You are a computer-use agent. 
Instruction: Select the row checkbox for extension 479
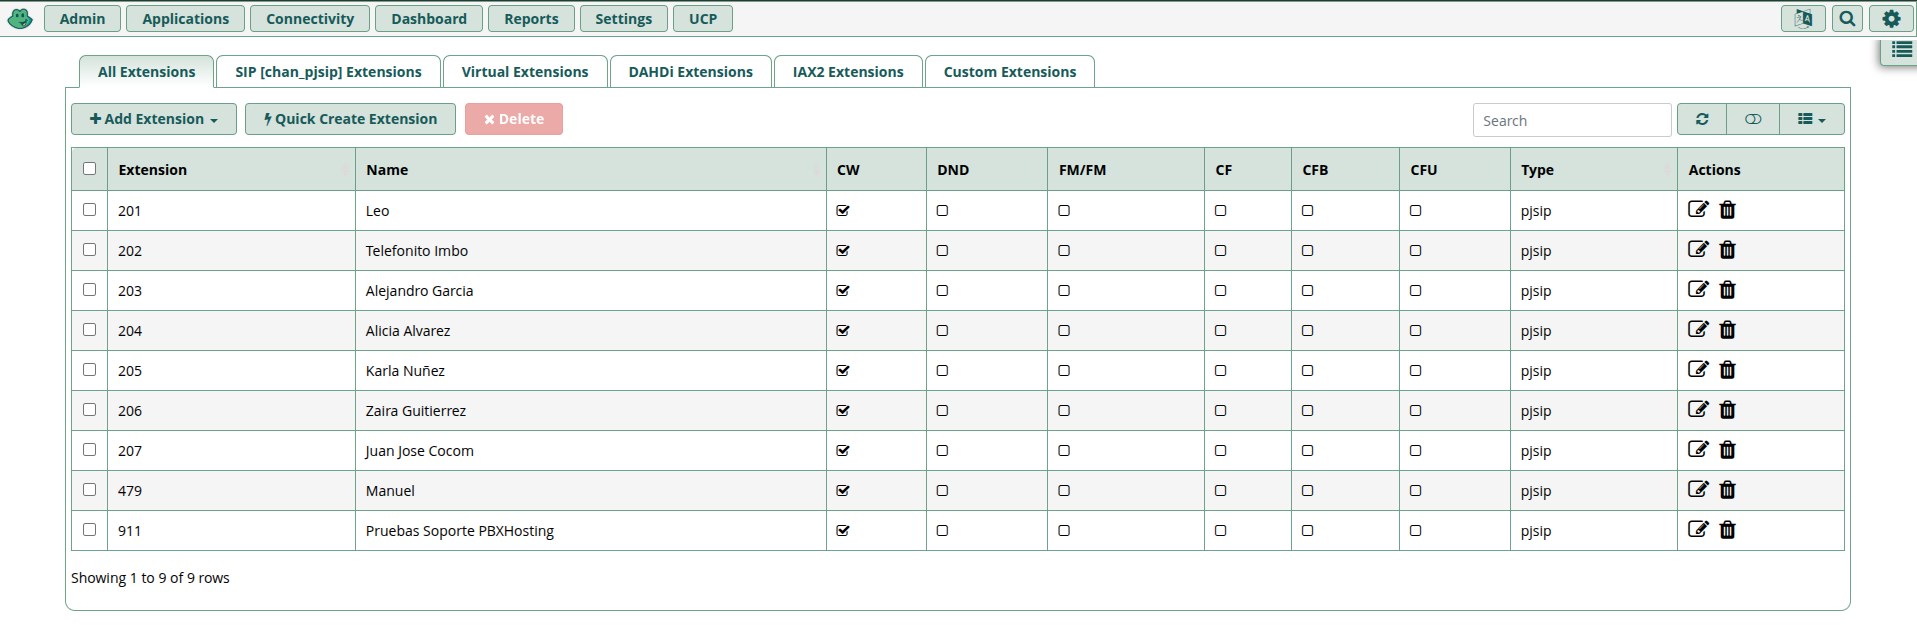[x=90, y=489]
